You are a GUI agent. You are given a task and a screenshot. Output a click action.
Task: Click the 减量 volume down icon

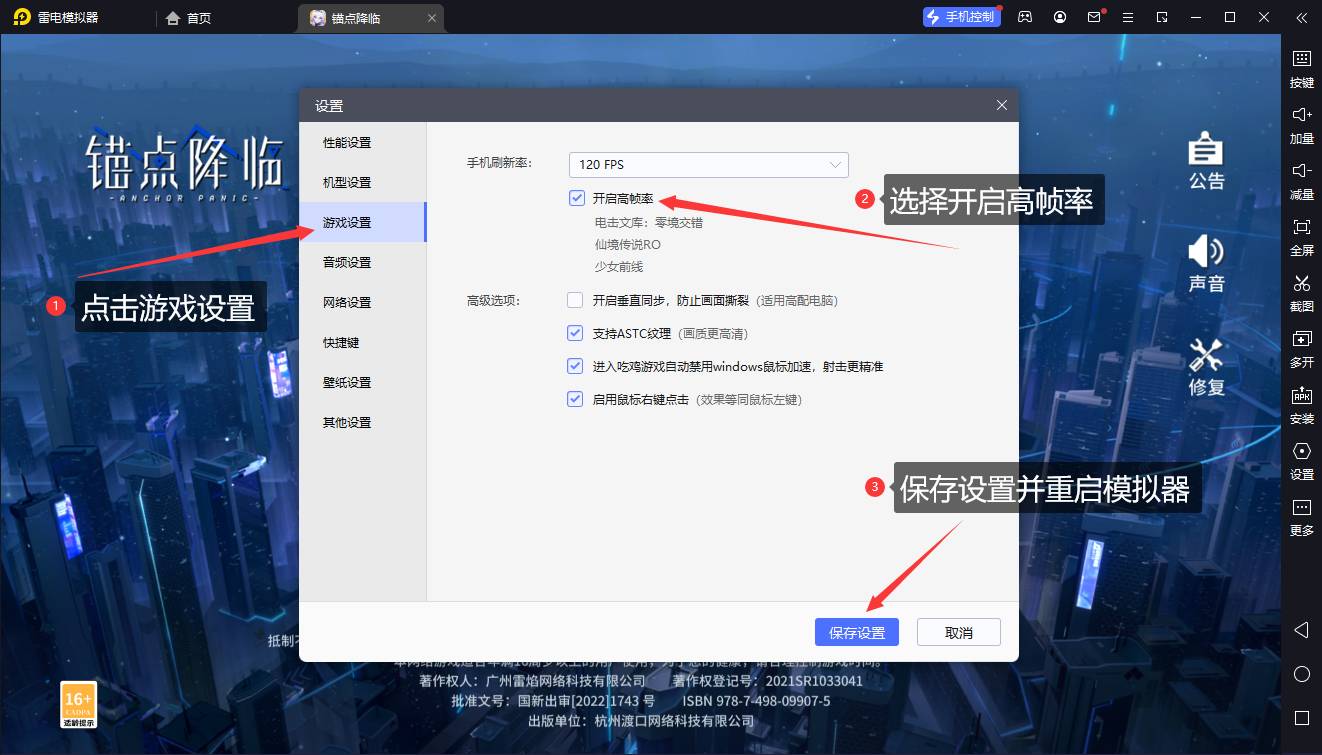(x=1301, y=171)
